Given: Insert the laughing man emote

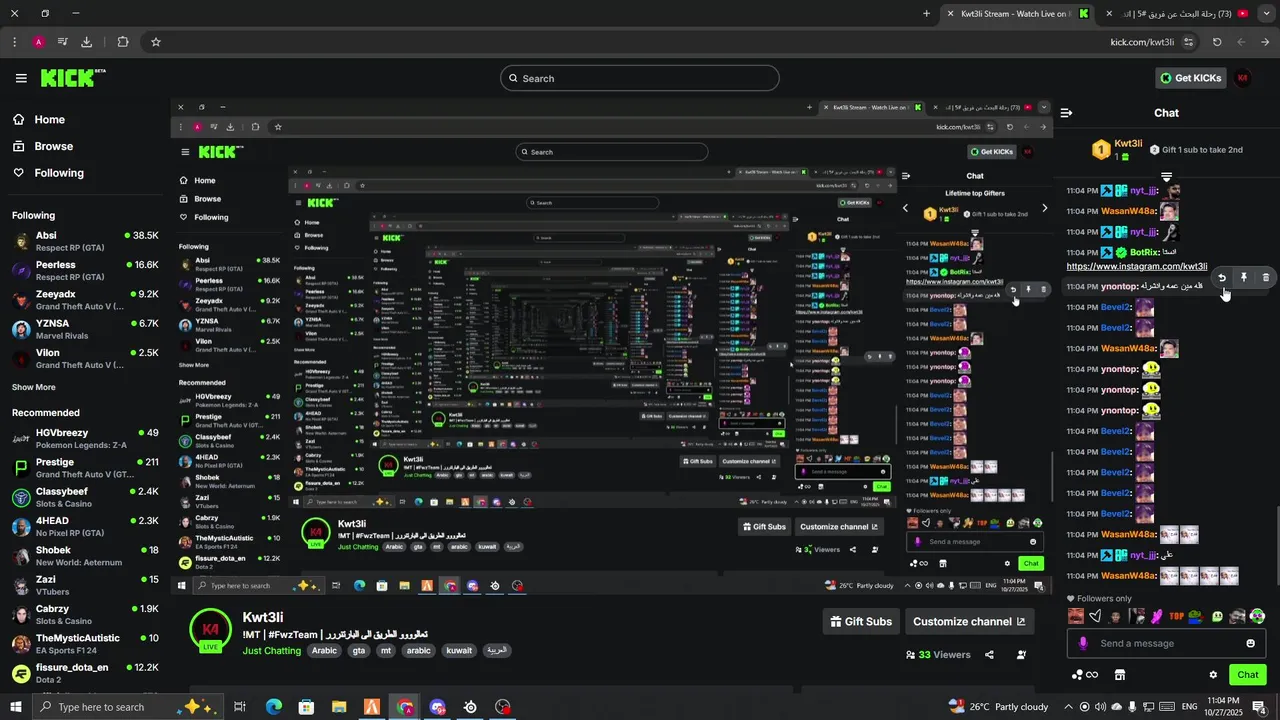Looking at the screenshot, I should (1076, 616).
